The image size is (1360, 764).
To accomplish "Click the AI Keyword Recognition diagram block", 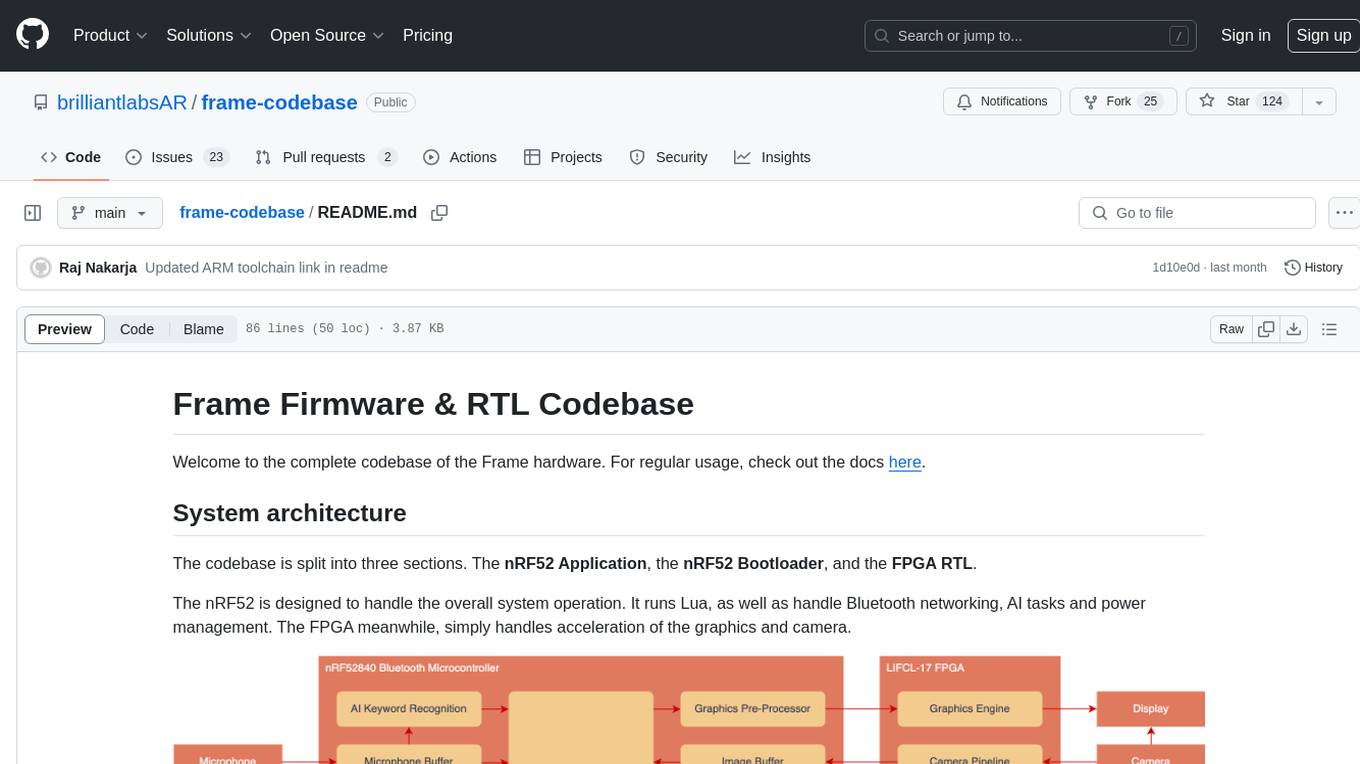I will (408, 708).
